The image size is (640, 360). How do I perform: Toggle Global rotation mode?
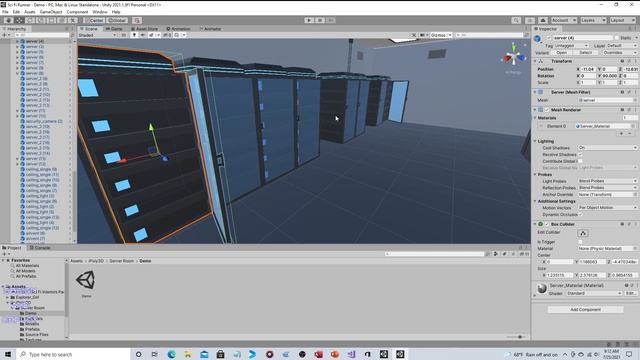(117, 20)
